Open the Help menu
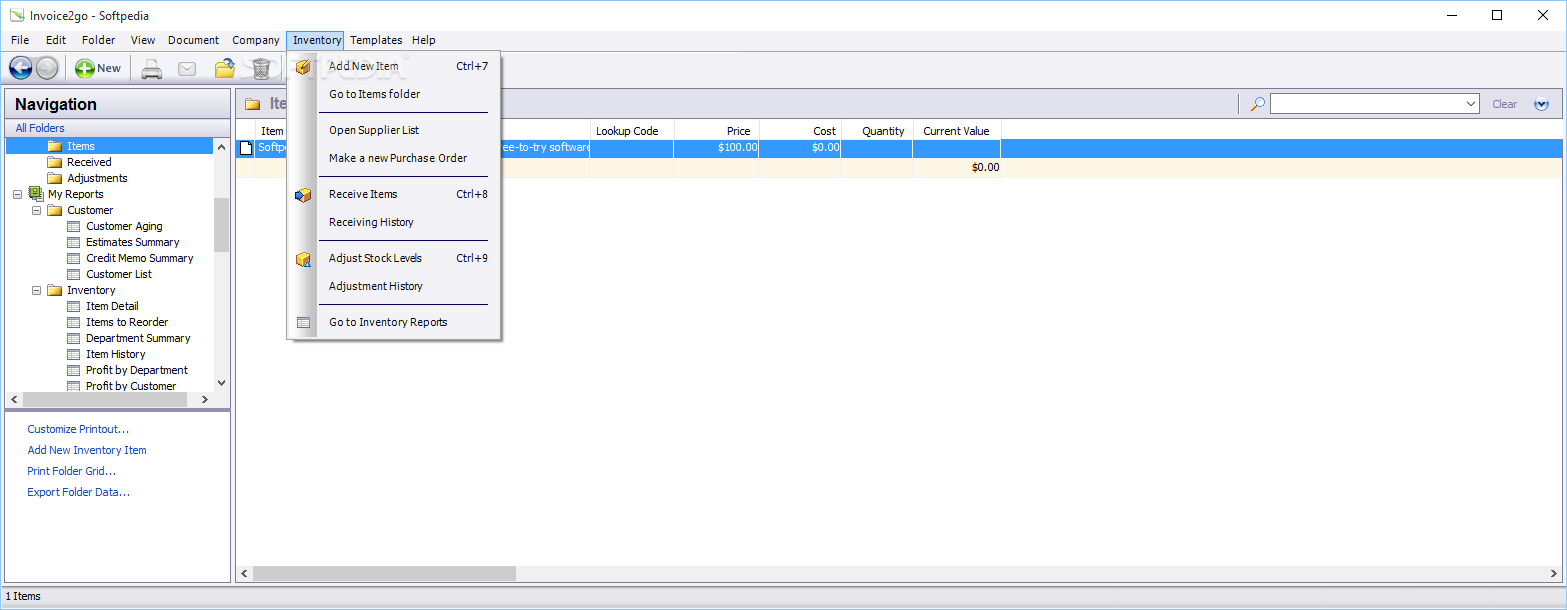Image resolution: width=1567 pixels, height=610 pixels. (x=424, y=40)
